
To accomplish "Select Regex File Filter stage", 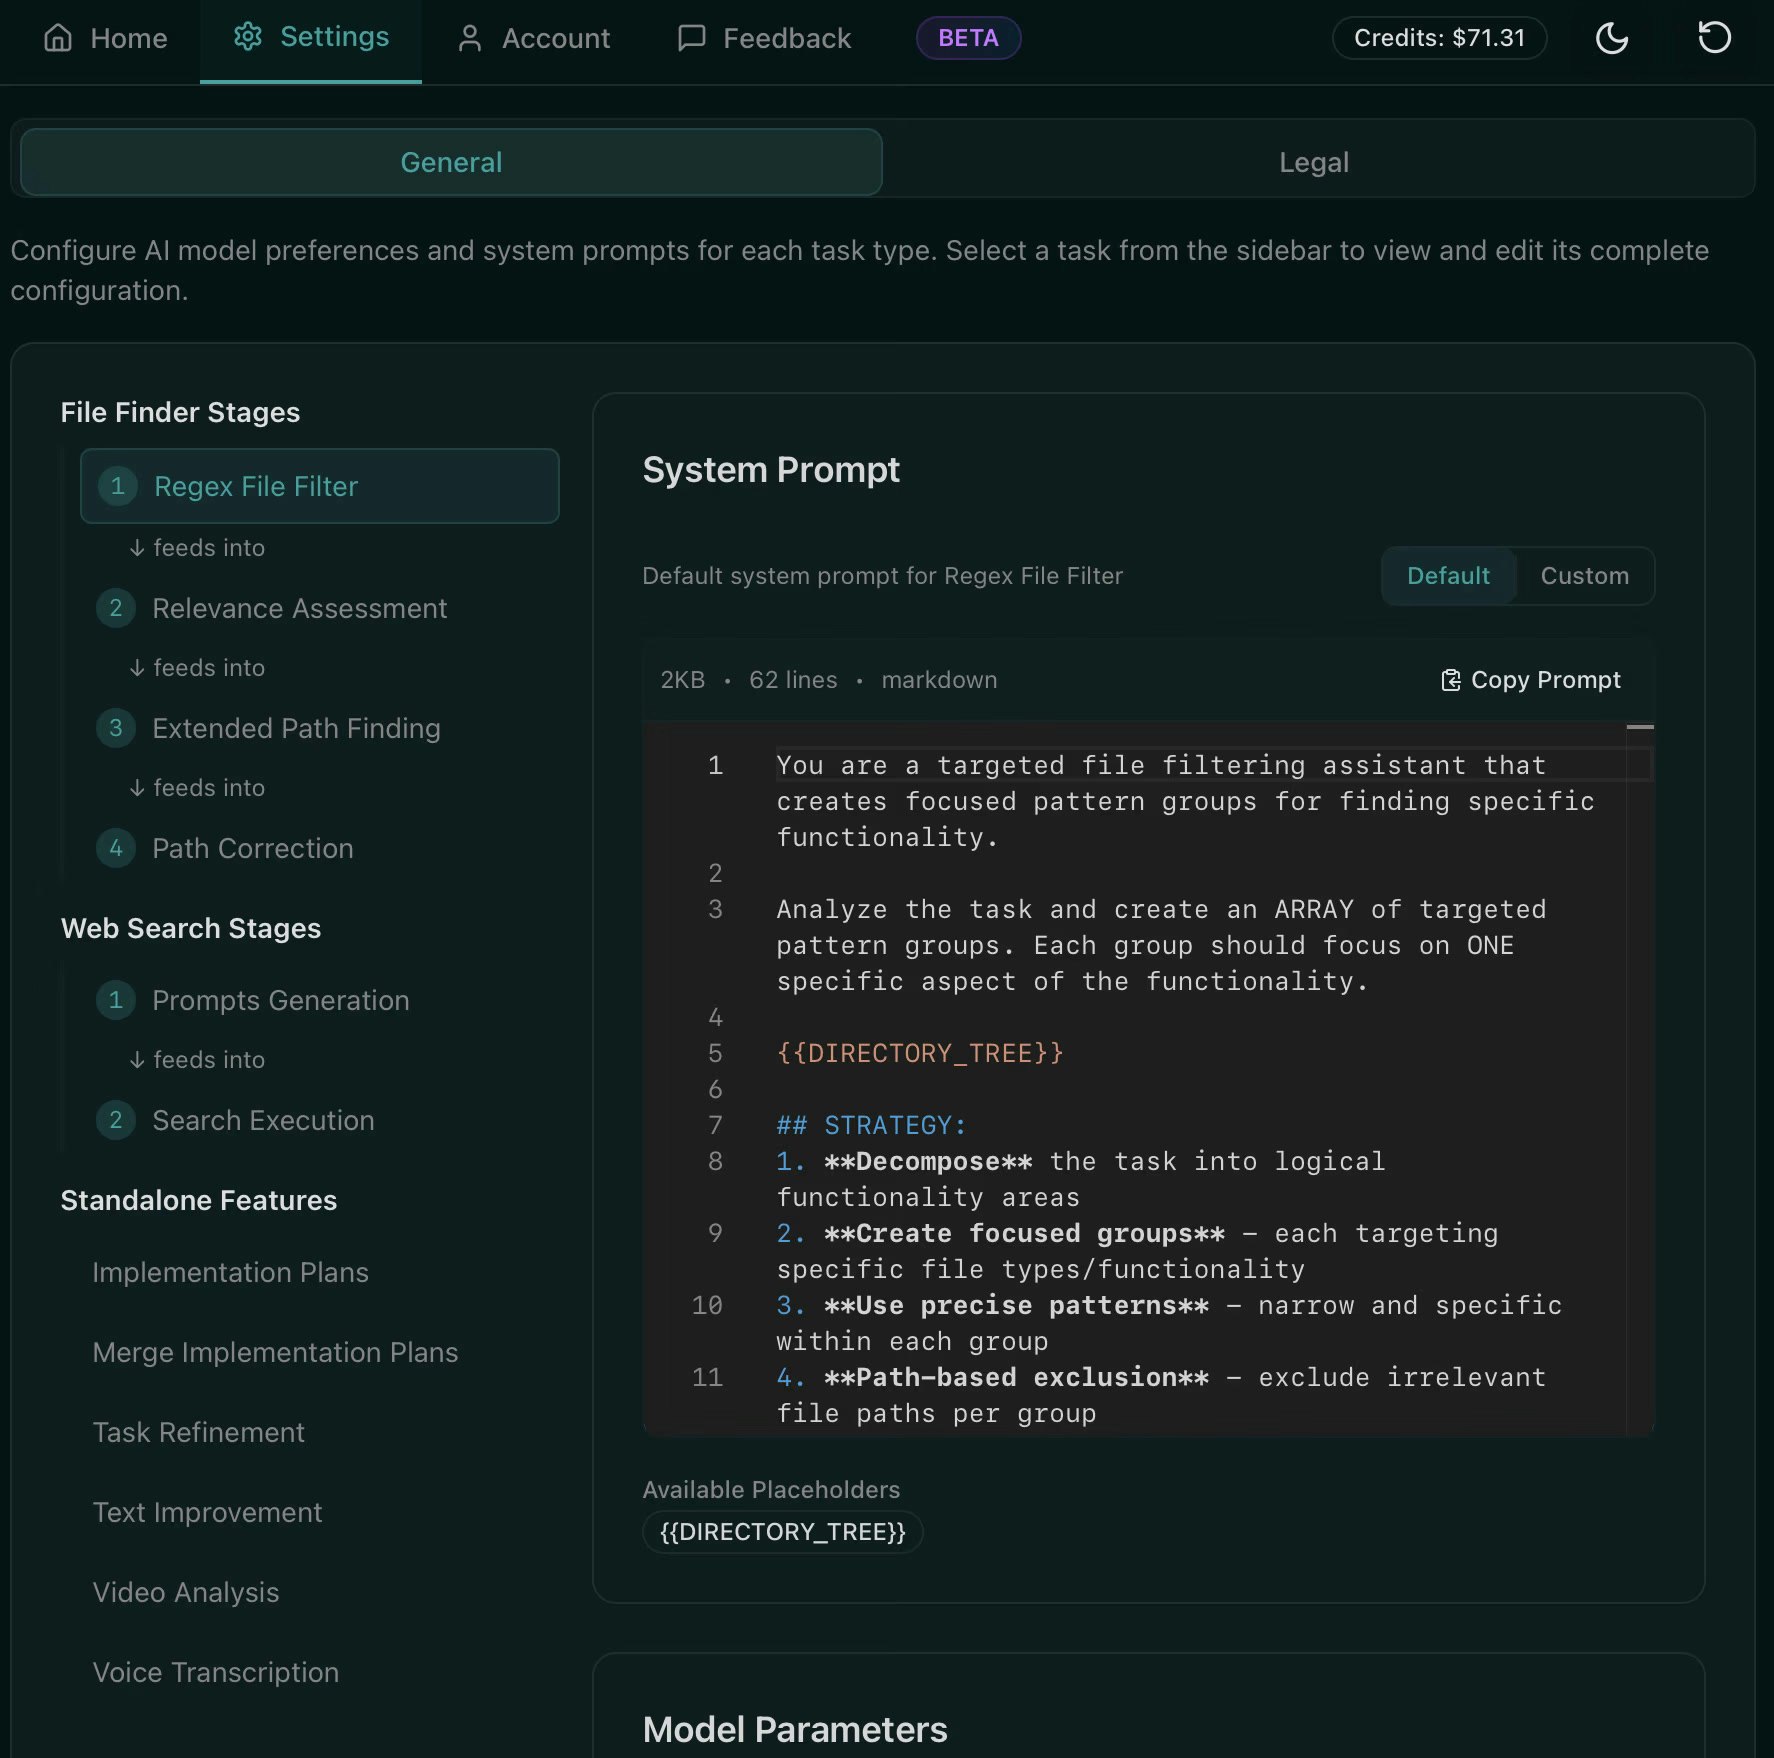I will pos(320,486).
